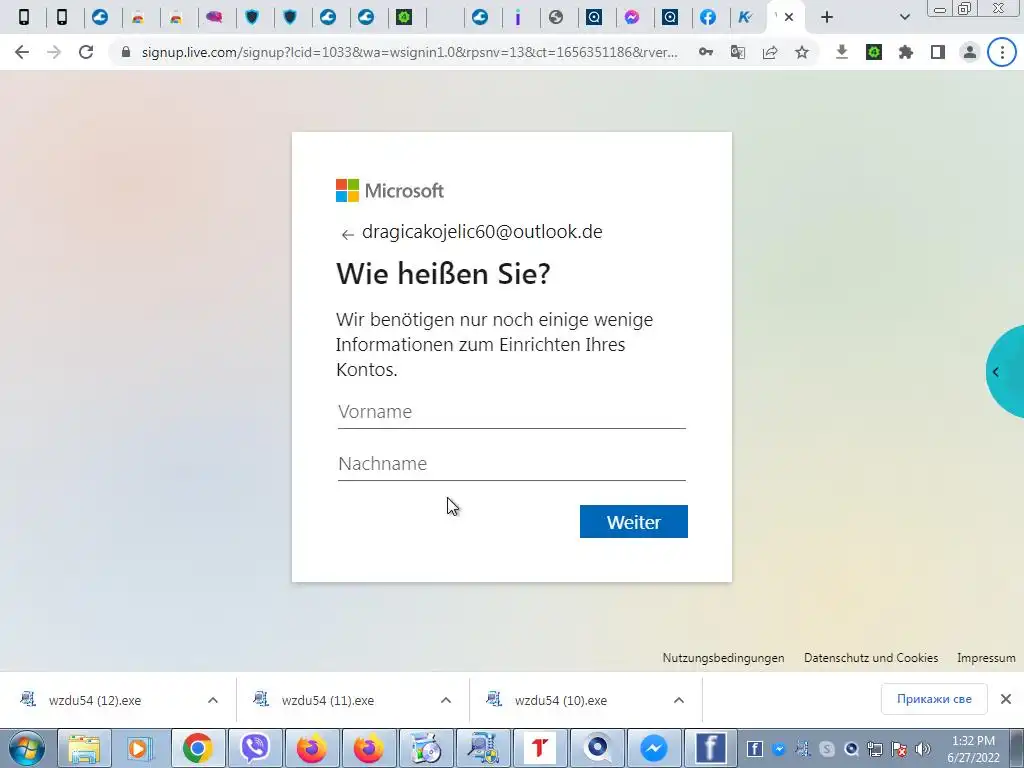Image resolution: width=1024 pixels, height=768 pixels.
Task: Open the green gear extension in toolbar
Action: 874,52
